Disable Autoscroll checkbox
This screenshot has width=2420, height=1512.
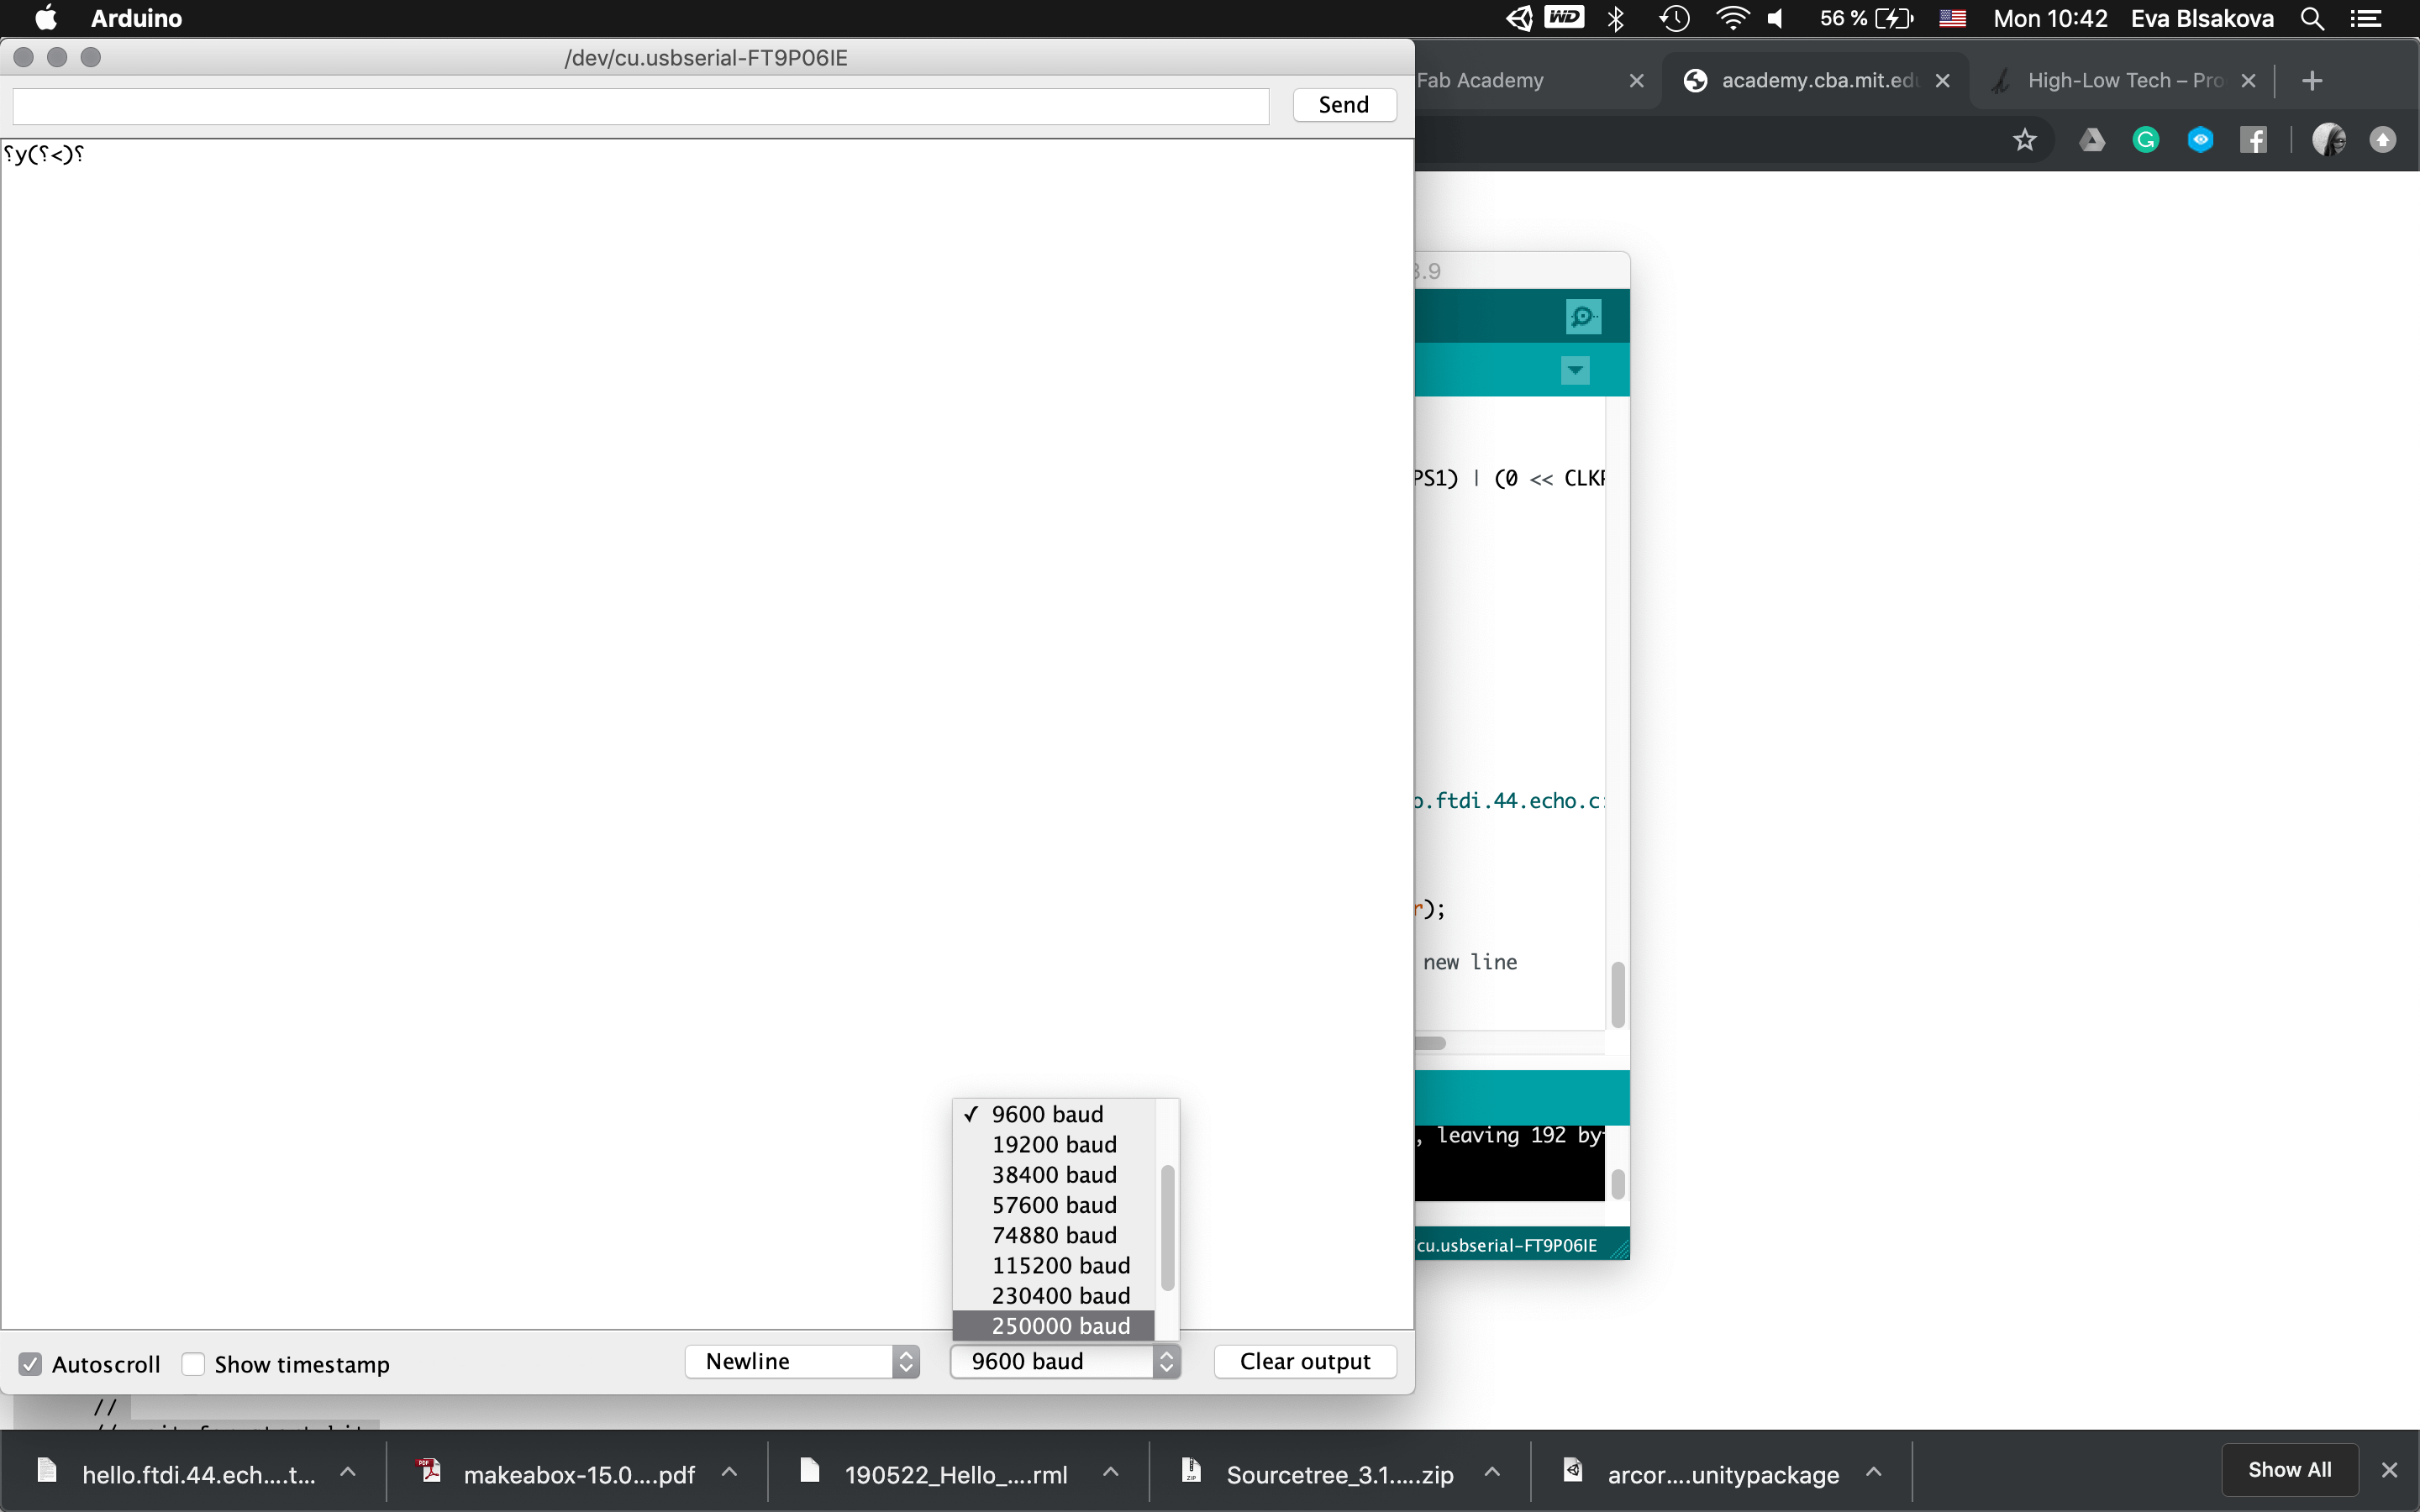[31, 1364]
